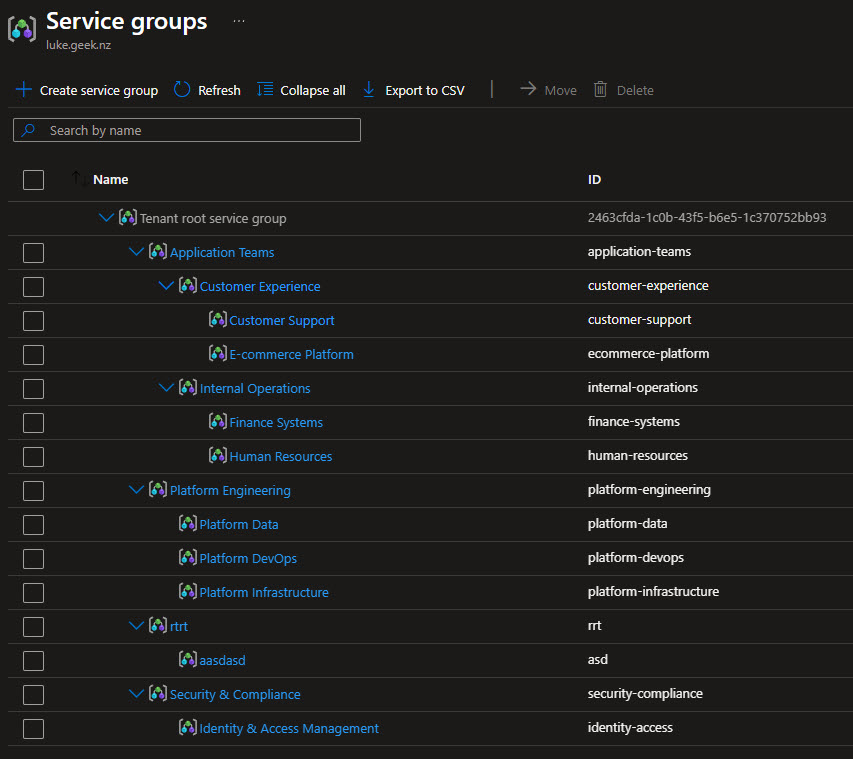Click the Identity & Access Management group icon
The image size is (853, 759).
pyautogui.click(x=188, y=727)
